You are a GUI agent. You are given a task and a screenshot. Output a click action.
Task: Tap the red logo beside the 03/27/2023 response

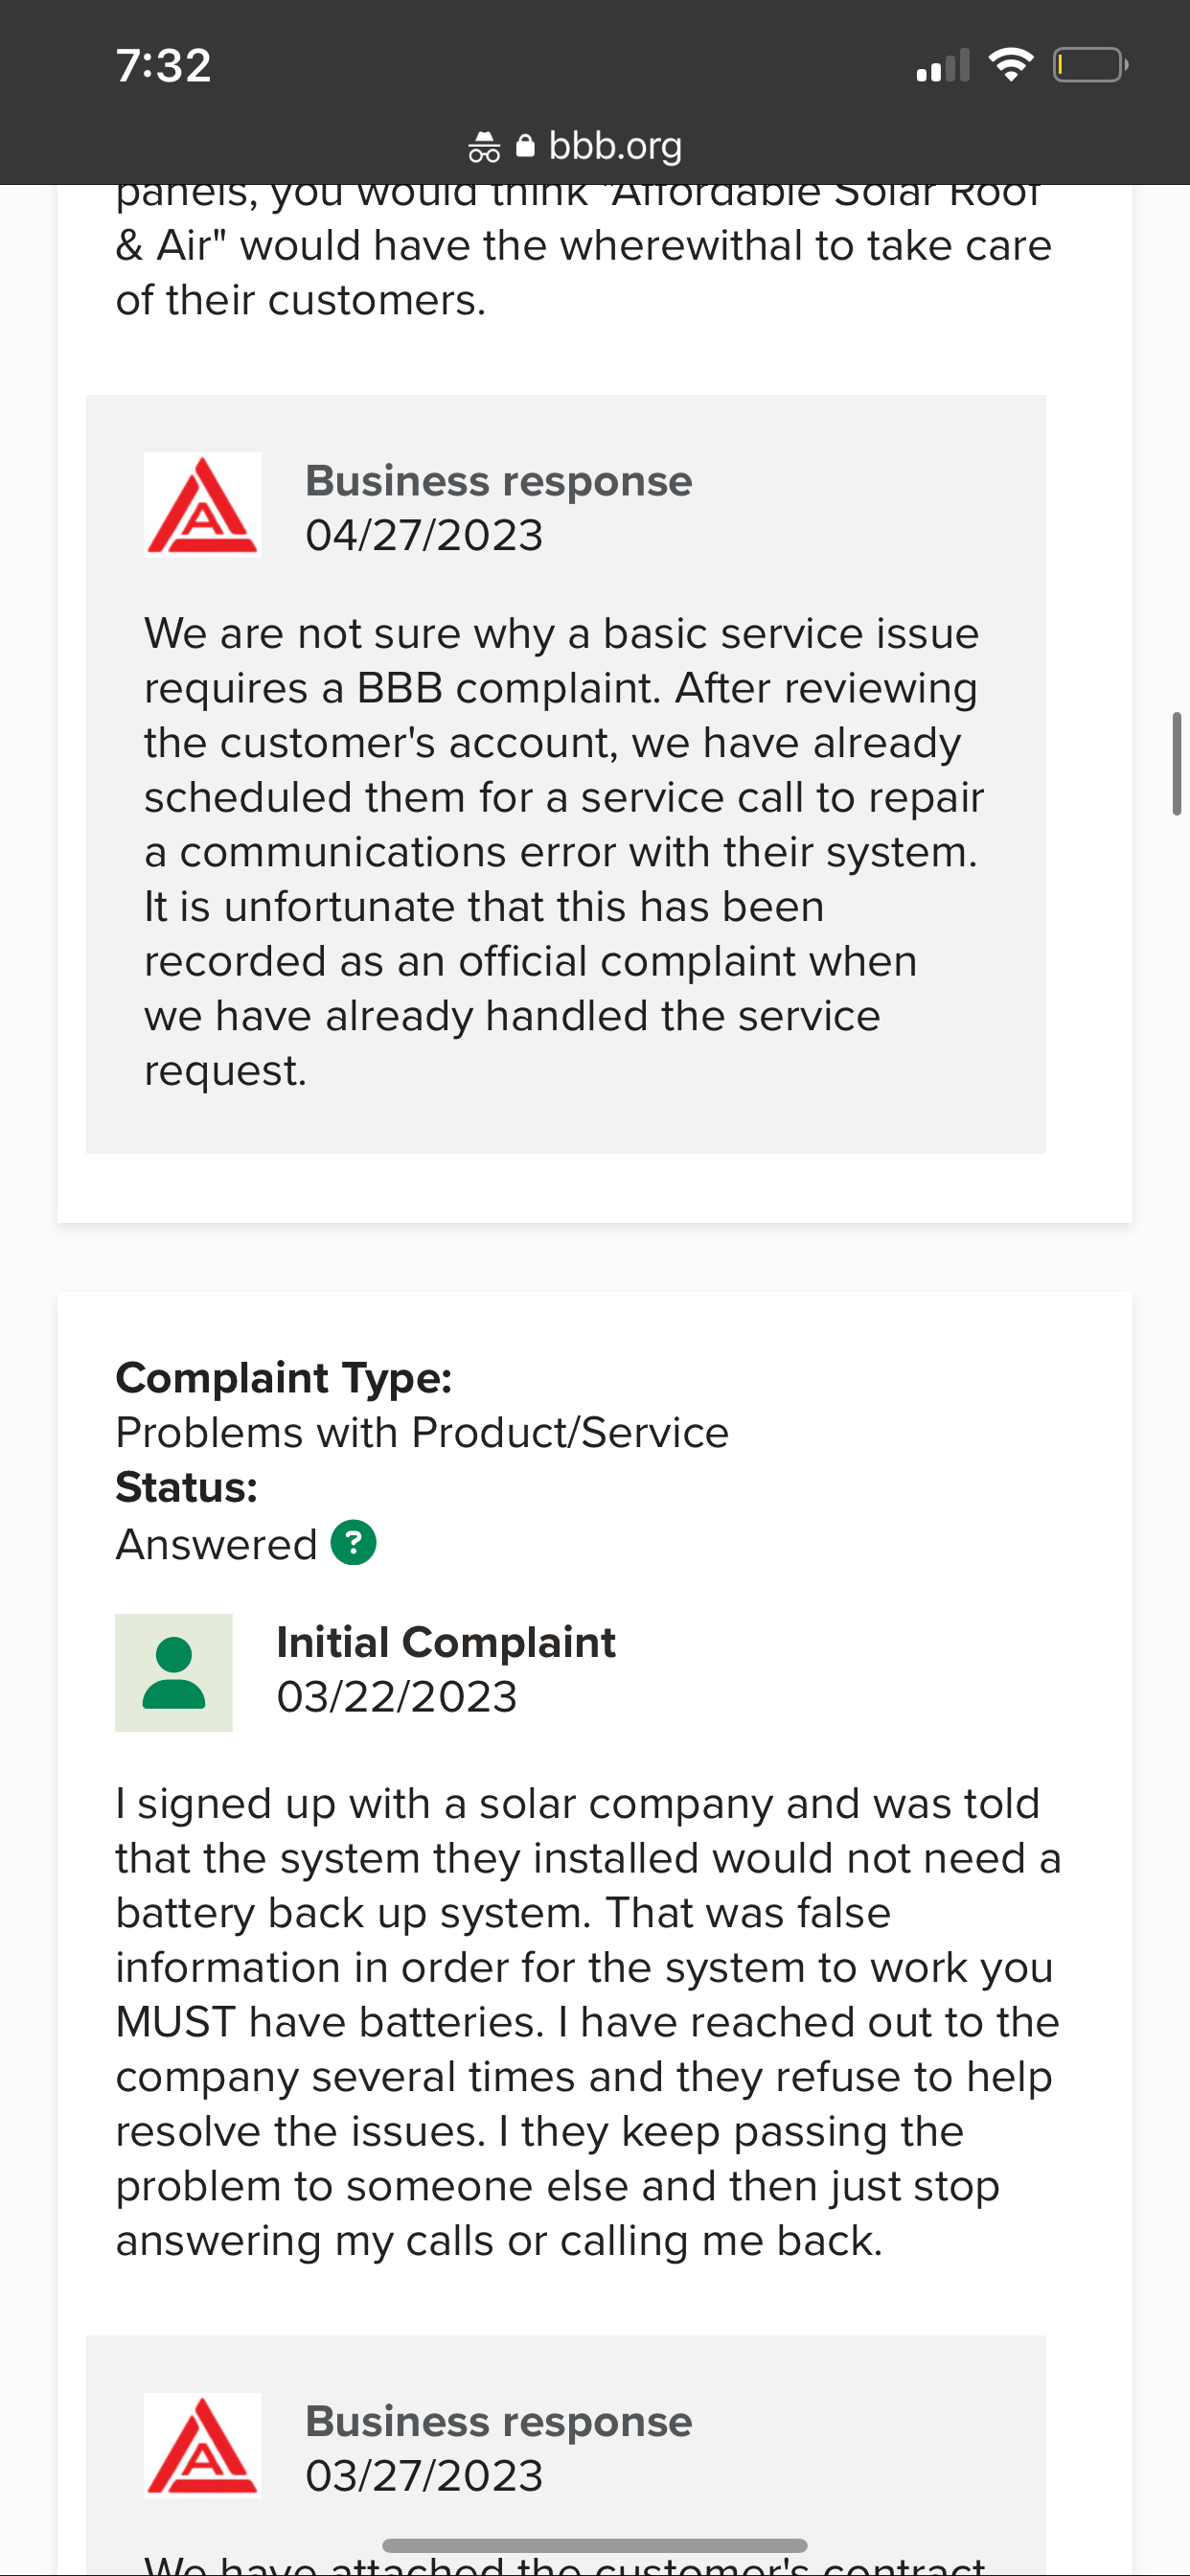[203, 2445]
